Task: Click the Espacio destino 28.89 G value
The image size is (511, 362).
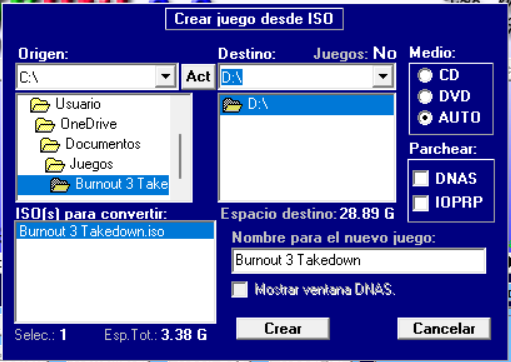Action: 367,214
